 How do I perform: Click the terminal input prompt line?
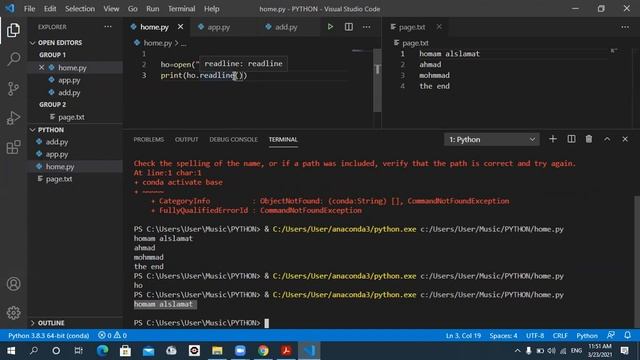click(201, 323)
